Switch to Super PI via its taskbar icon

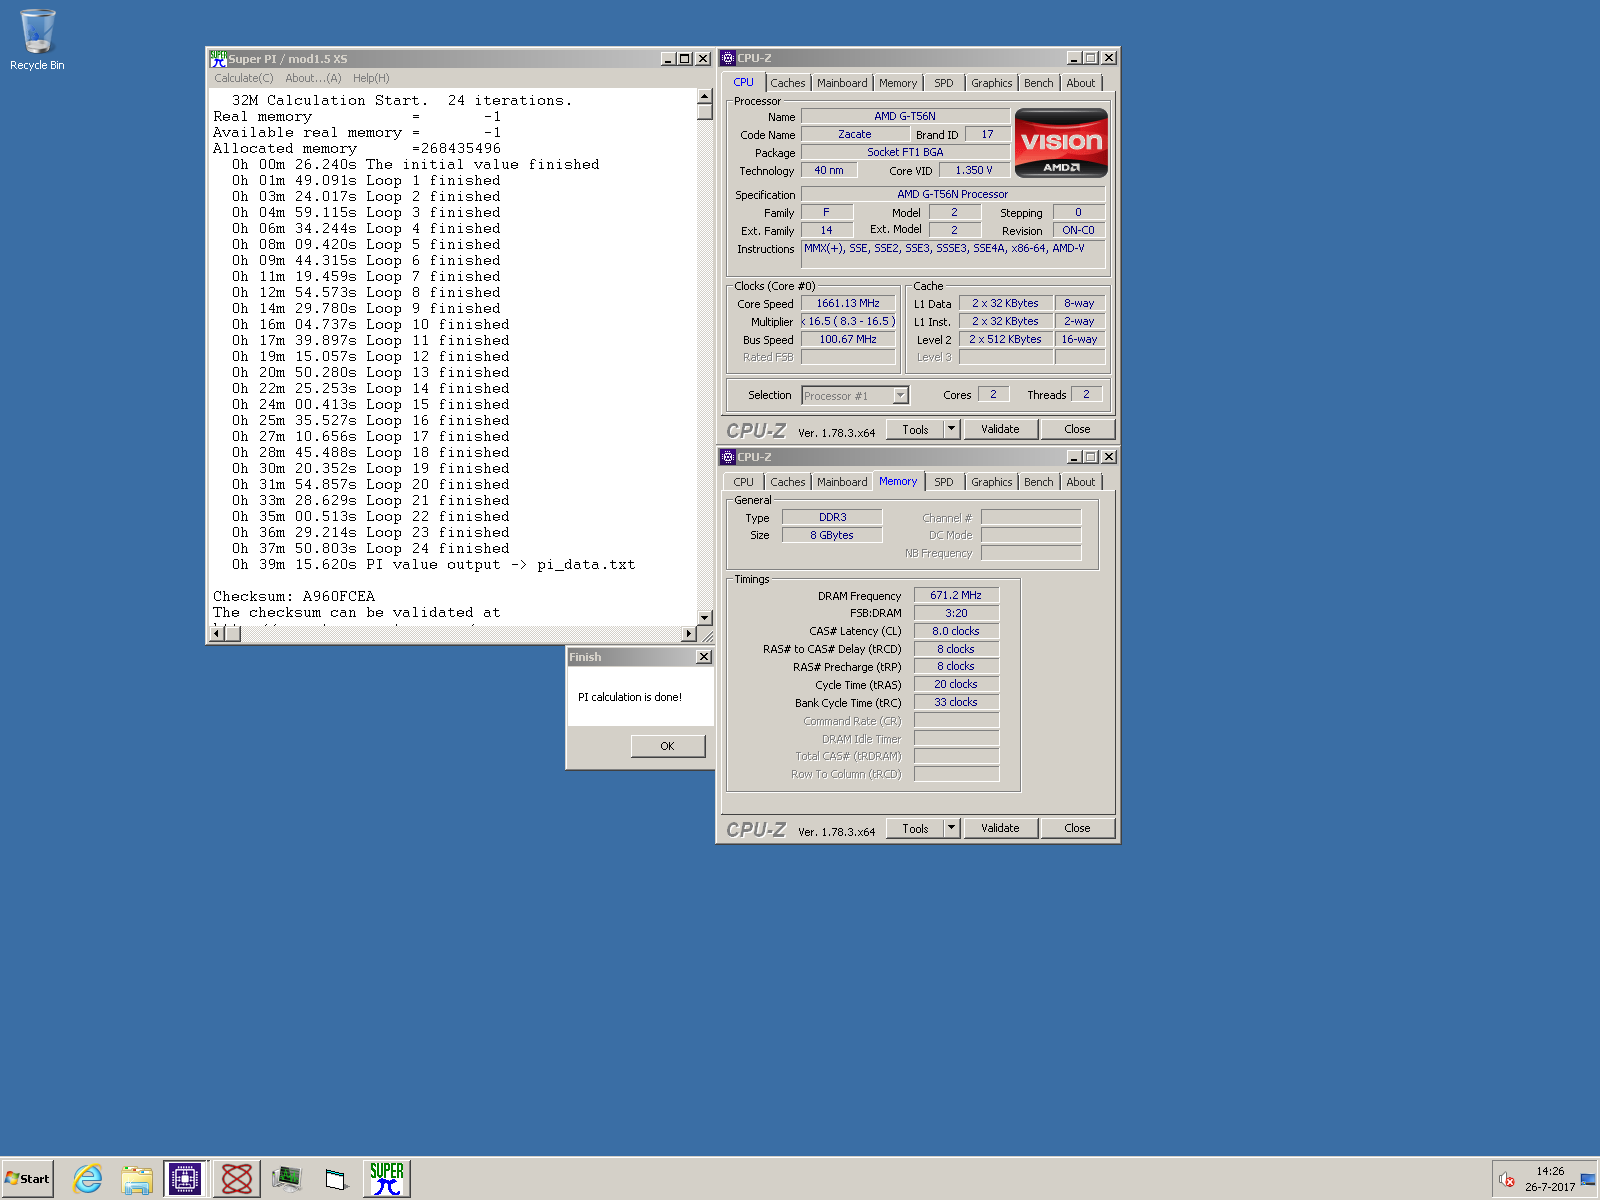pyautogui.click(x=387, y=1179)
